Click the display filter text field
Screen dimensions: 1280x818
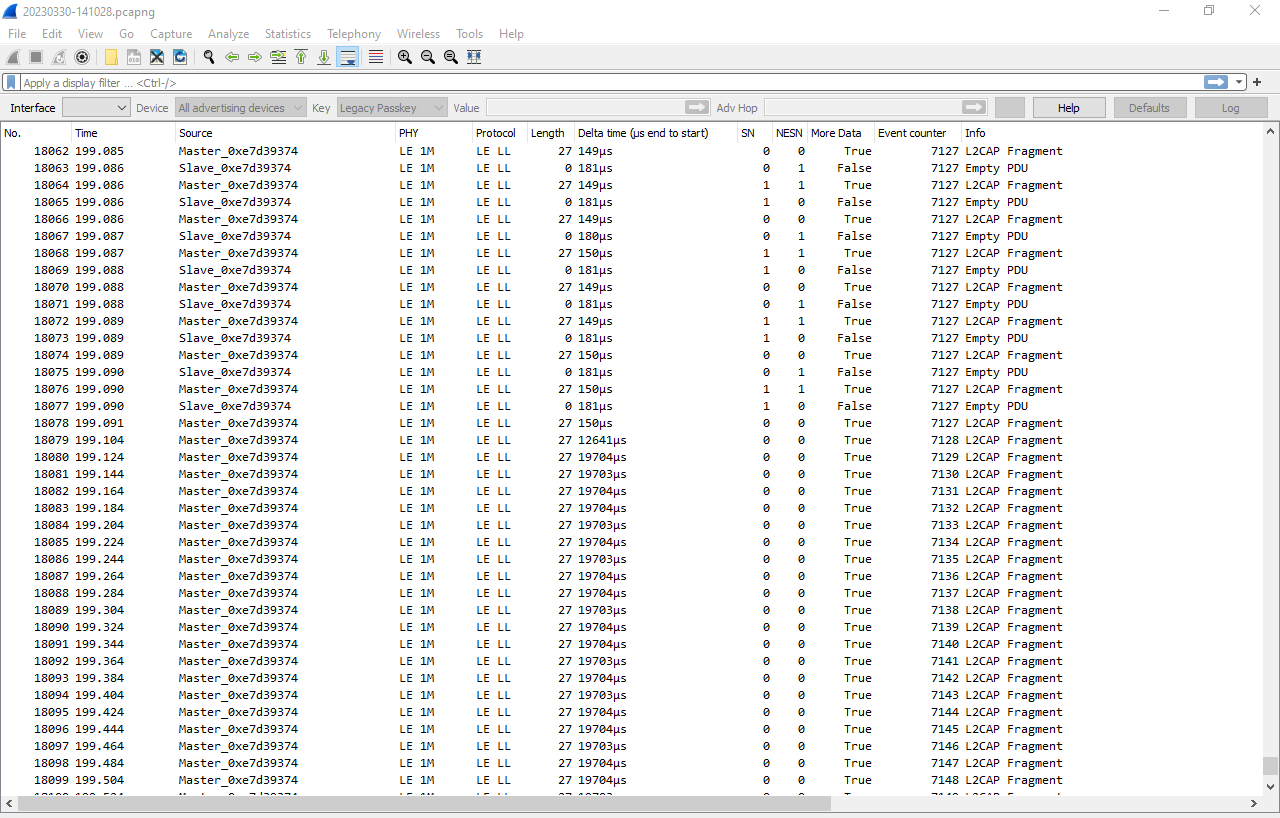click(x=610, y=82)
